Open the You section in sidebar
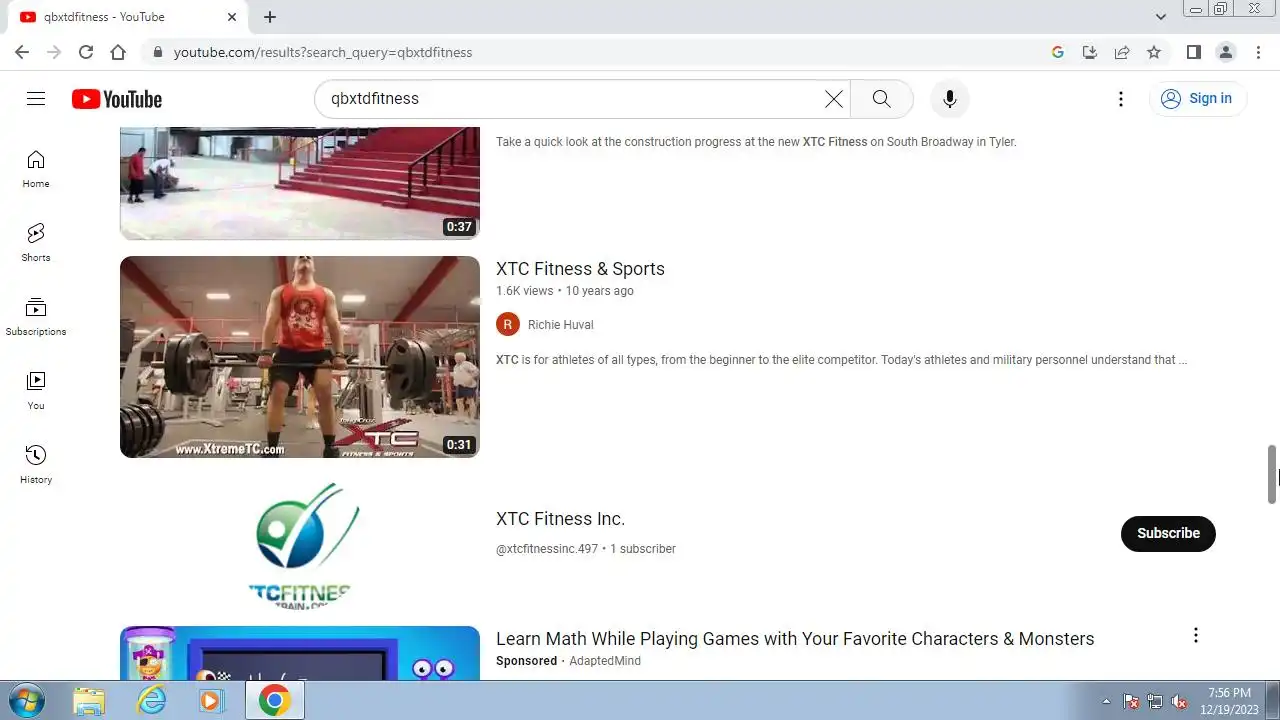Screen dimensions: 1280x720 coord(36,391)
